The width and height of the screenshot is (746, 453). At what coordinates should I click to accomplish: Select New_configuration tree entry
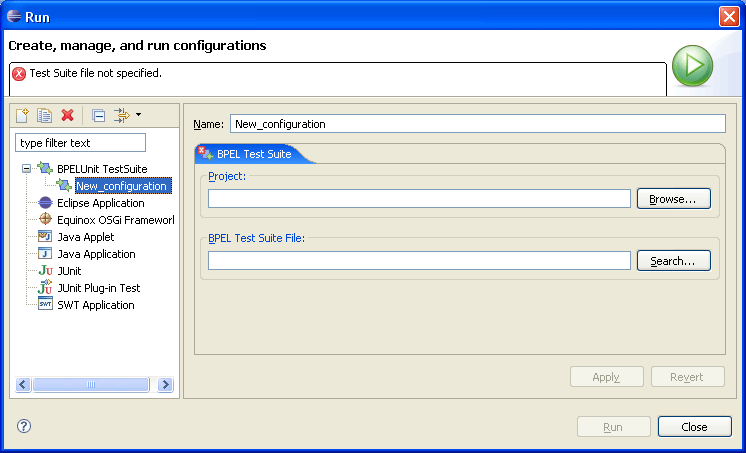122,186
